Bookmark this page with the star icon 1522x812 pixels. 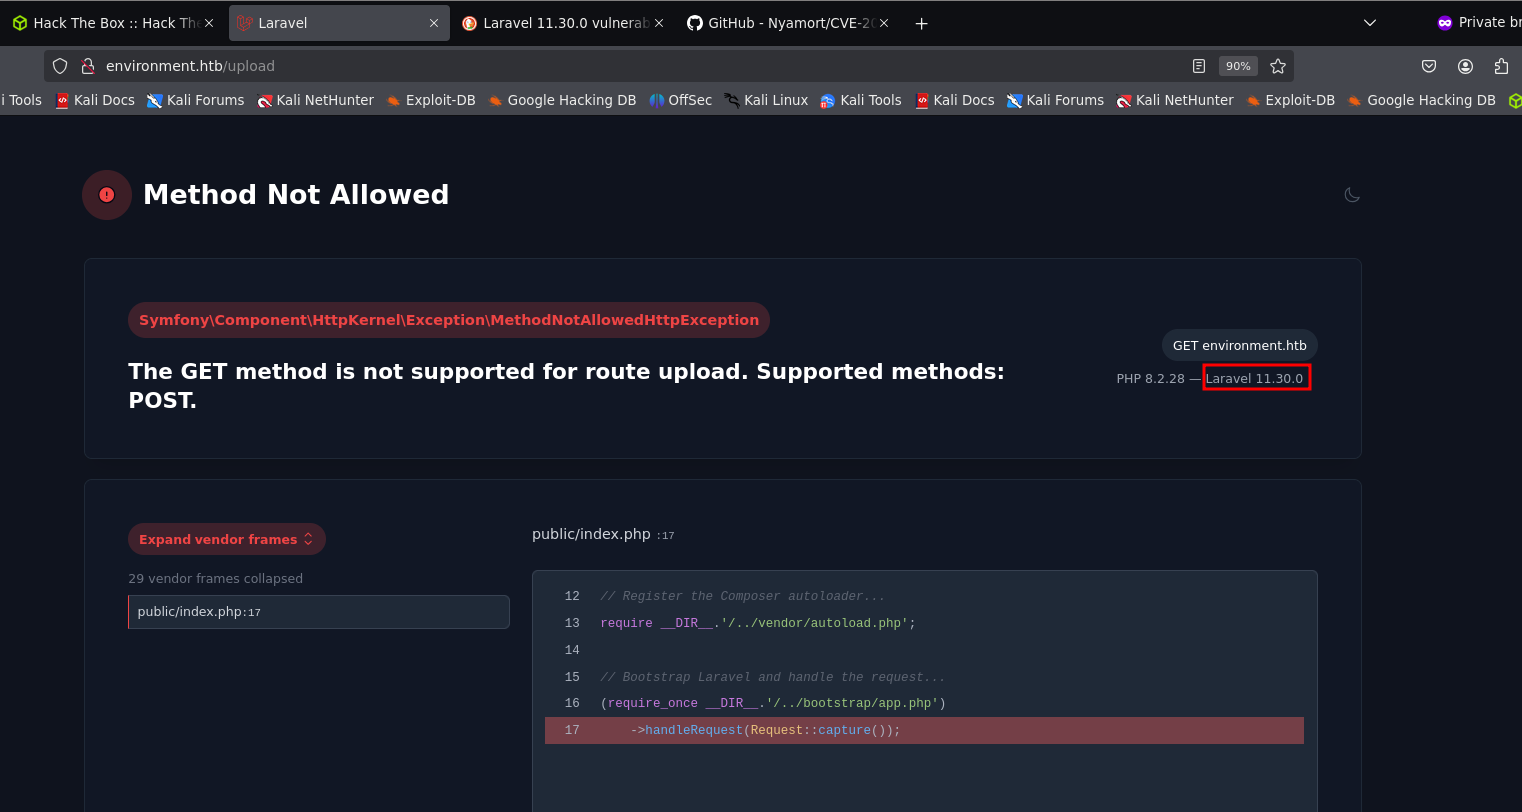[x=1277, y=66]
